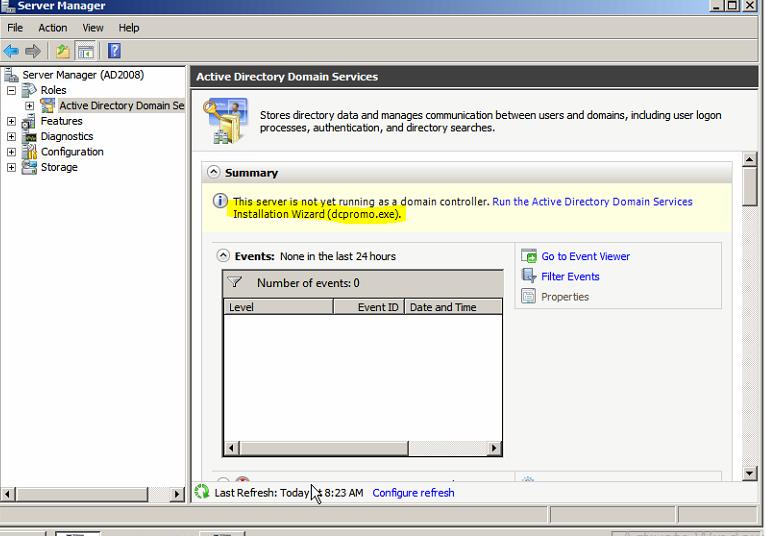The width and height of the screenshot is (765, 536).
Task: Click the main pane vertical scrollbar thumb
Action: point(749,186)
